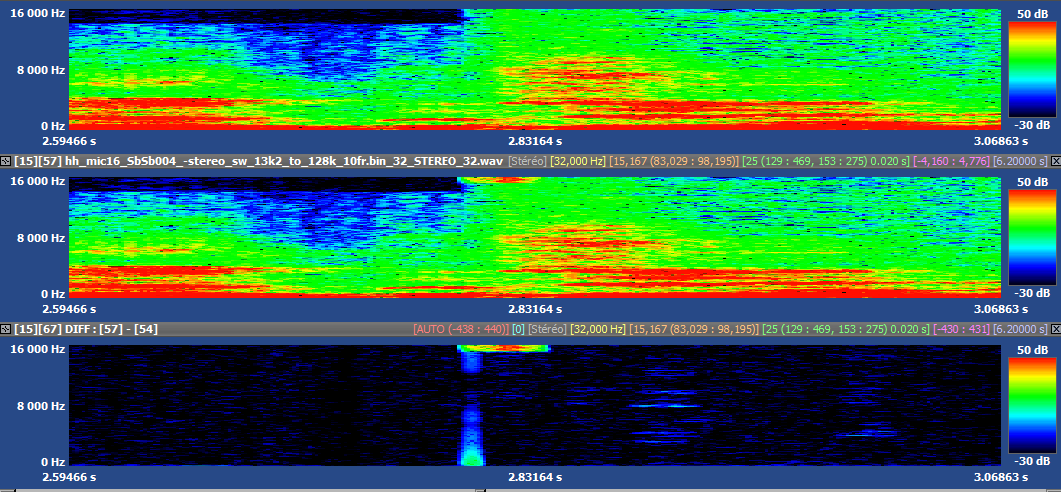
Task: Click the right X icon on the DIFF track header
Action: point(1054,329)
